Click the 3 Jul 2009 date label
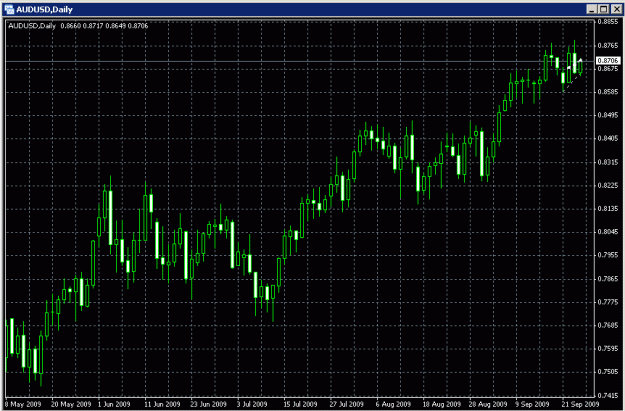This screenshot has width=625, height=411. coord(252,404)
